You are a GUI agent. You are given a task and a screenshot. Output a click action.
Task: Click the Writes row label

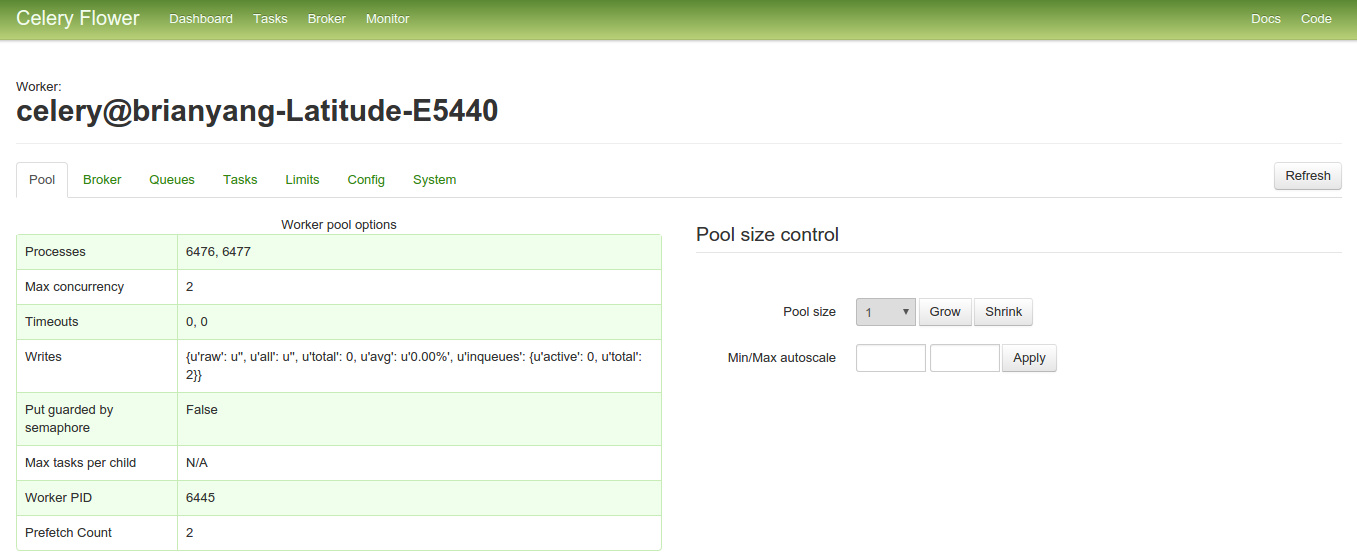tap(43, 357)
